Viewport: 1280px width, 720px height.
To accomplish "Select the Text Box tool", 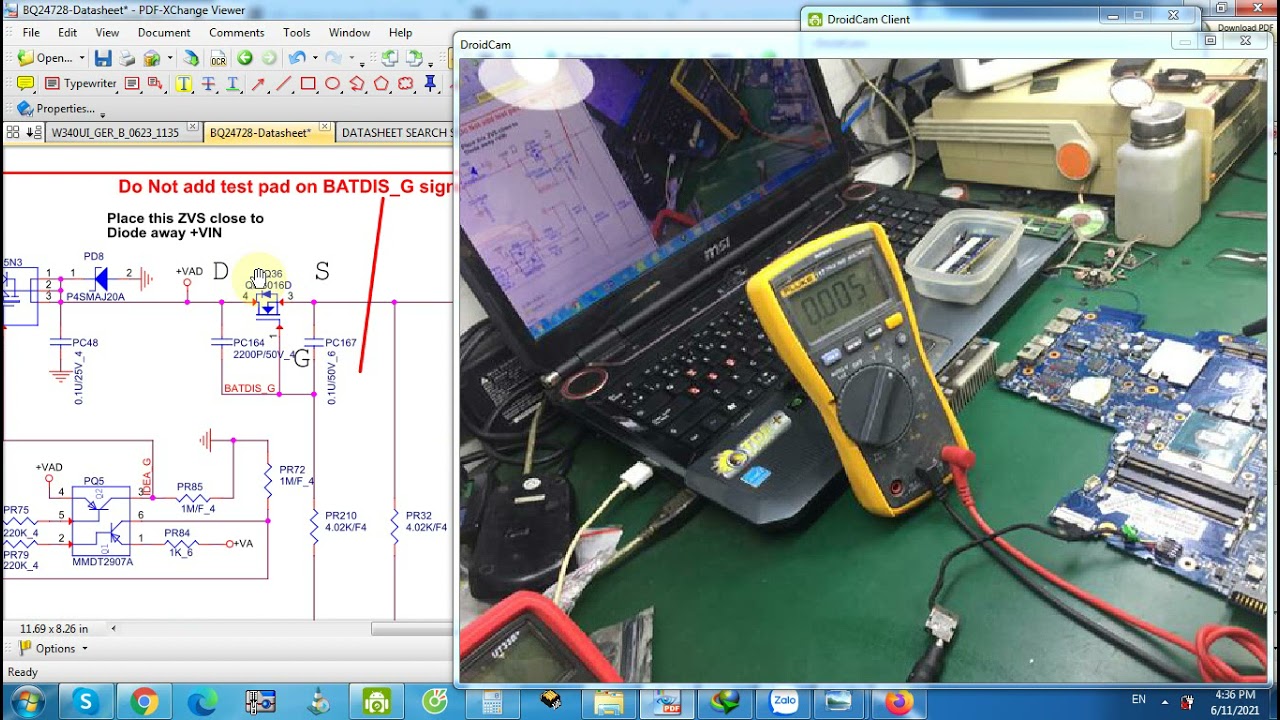I will tap(132, 83).
